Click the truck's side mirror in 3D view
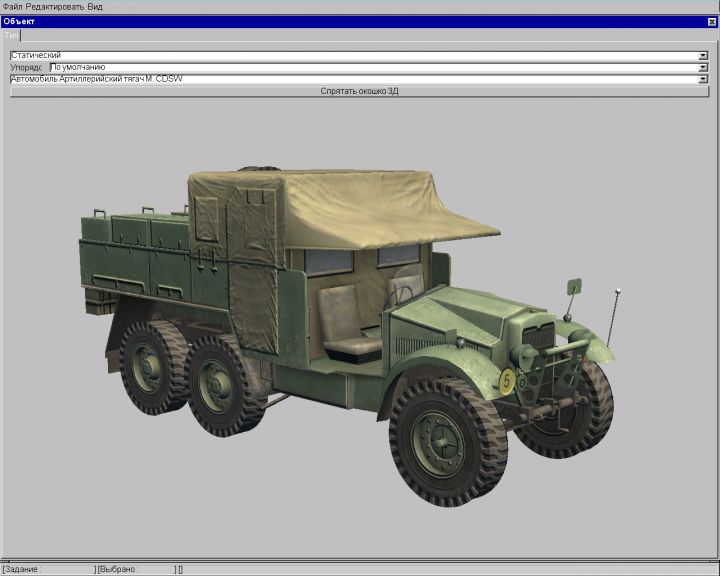 (x=573, y=287)
